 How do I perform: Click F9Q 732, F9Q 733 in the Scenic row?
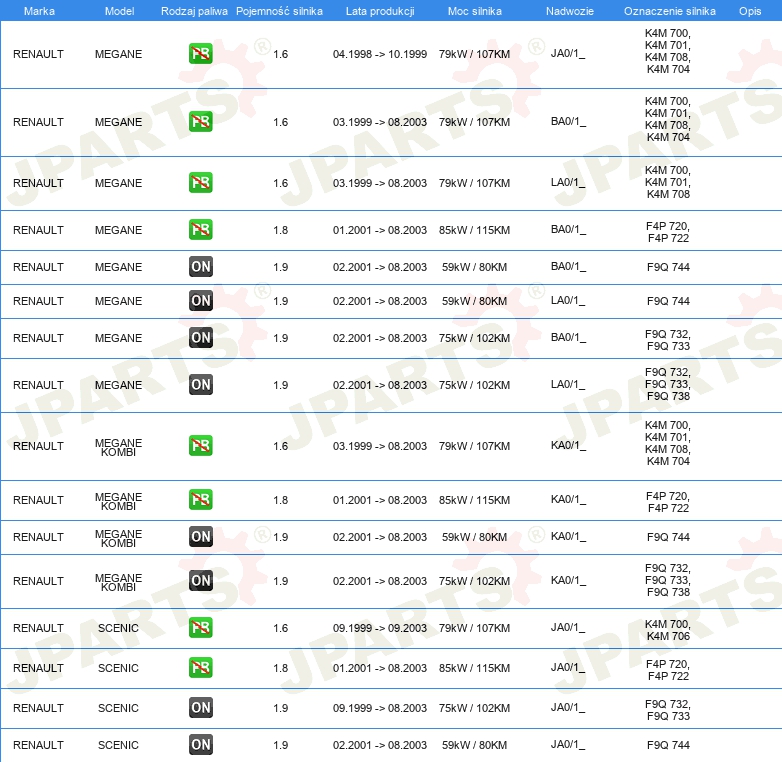[x=668, y=710]
